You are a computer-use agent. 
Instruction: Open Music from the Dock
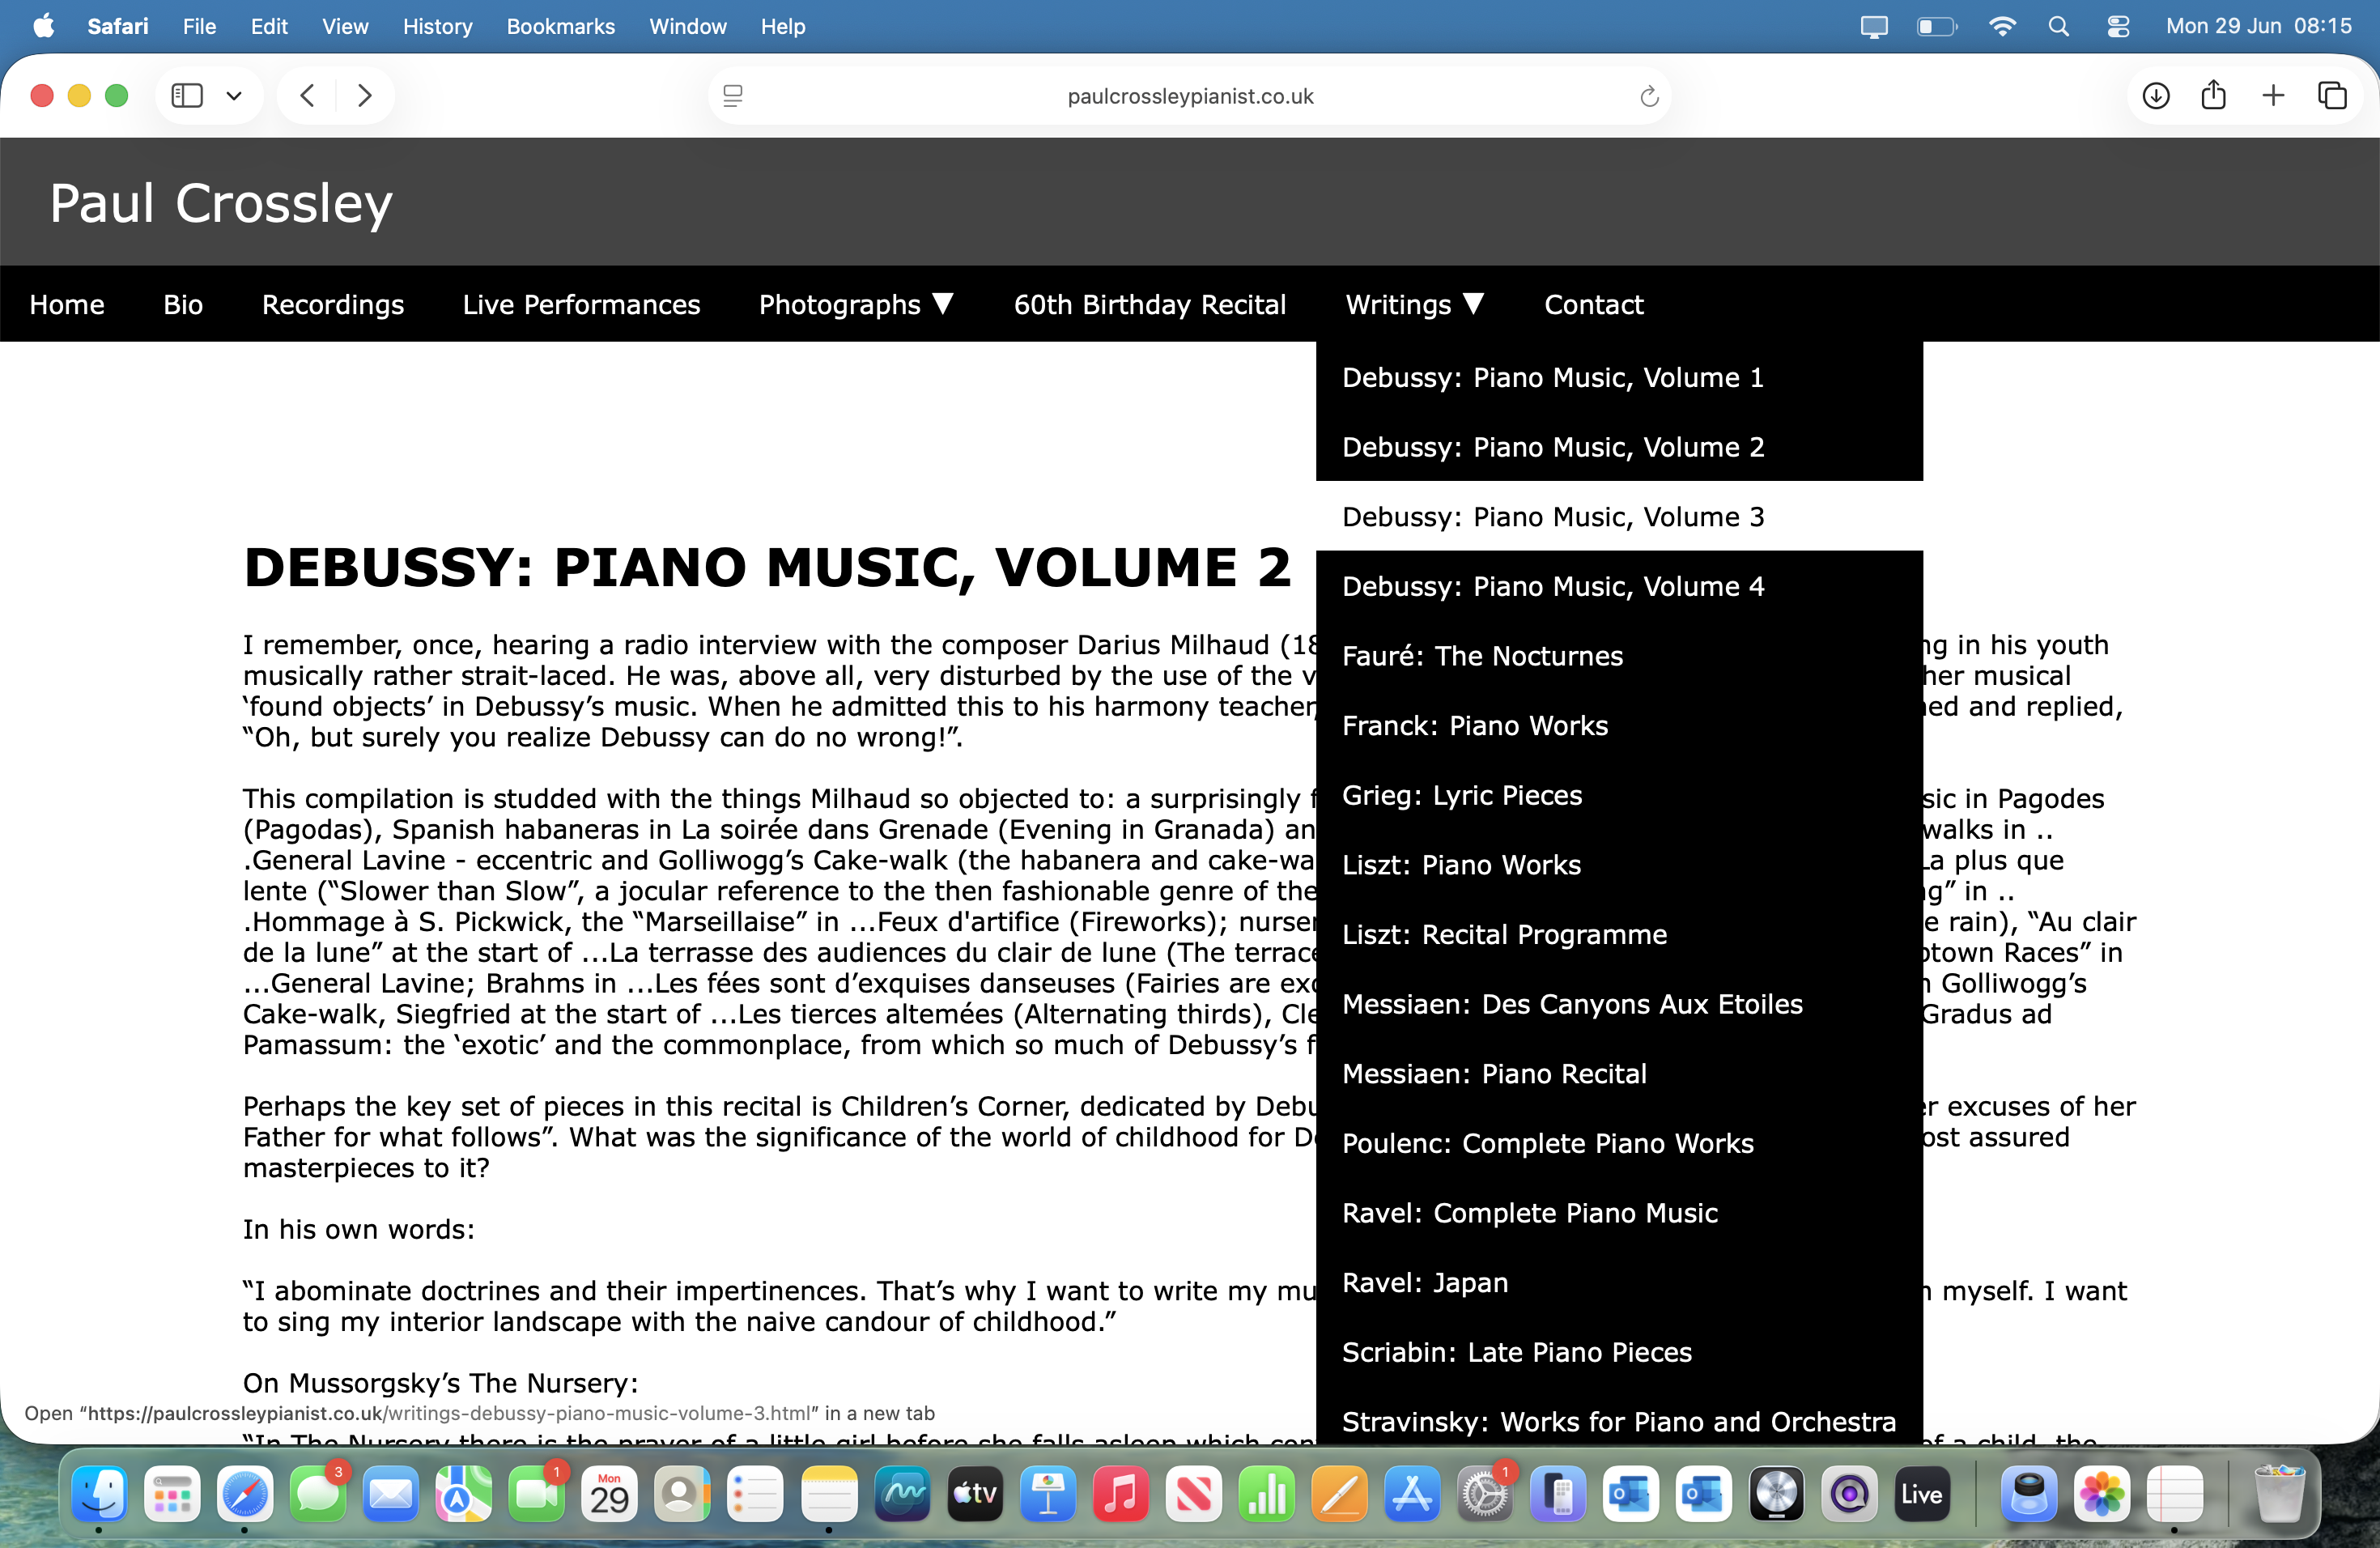click(x=1120, y=1494)
